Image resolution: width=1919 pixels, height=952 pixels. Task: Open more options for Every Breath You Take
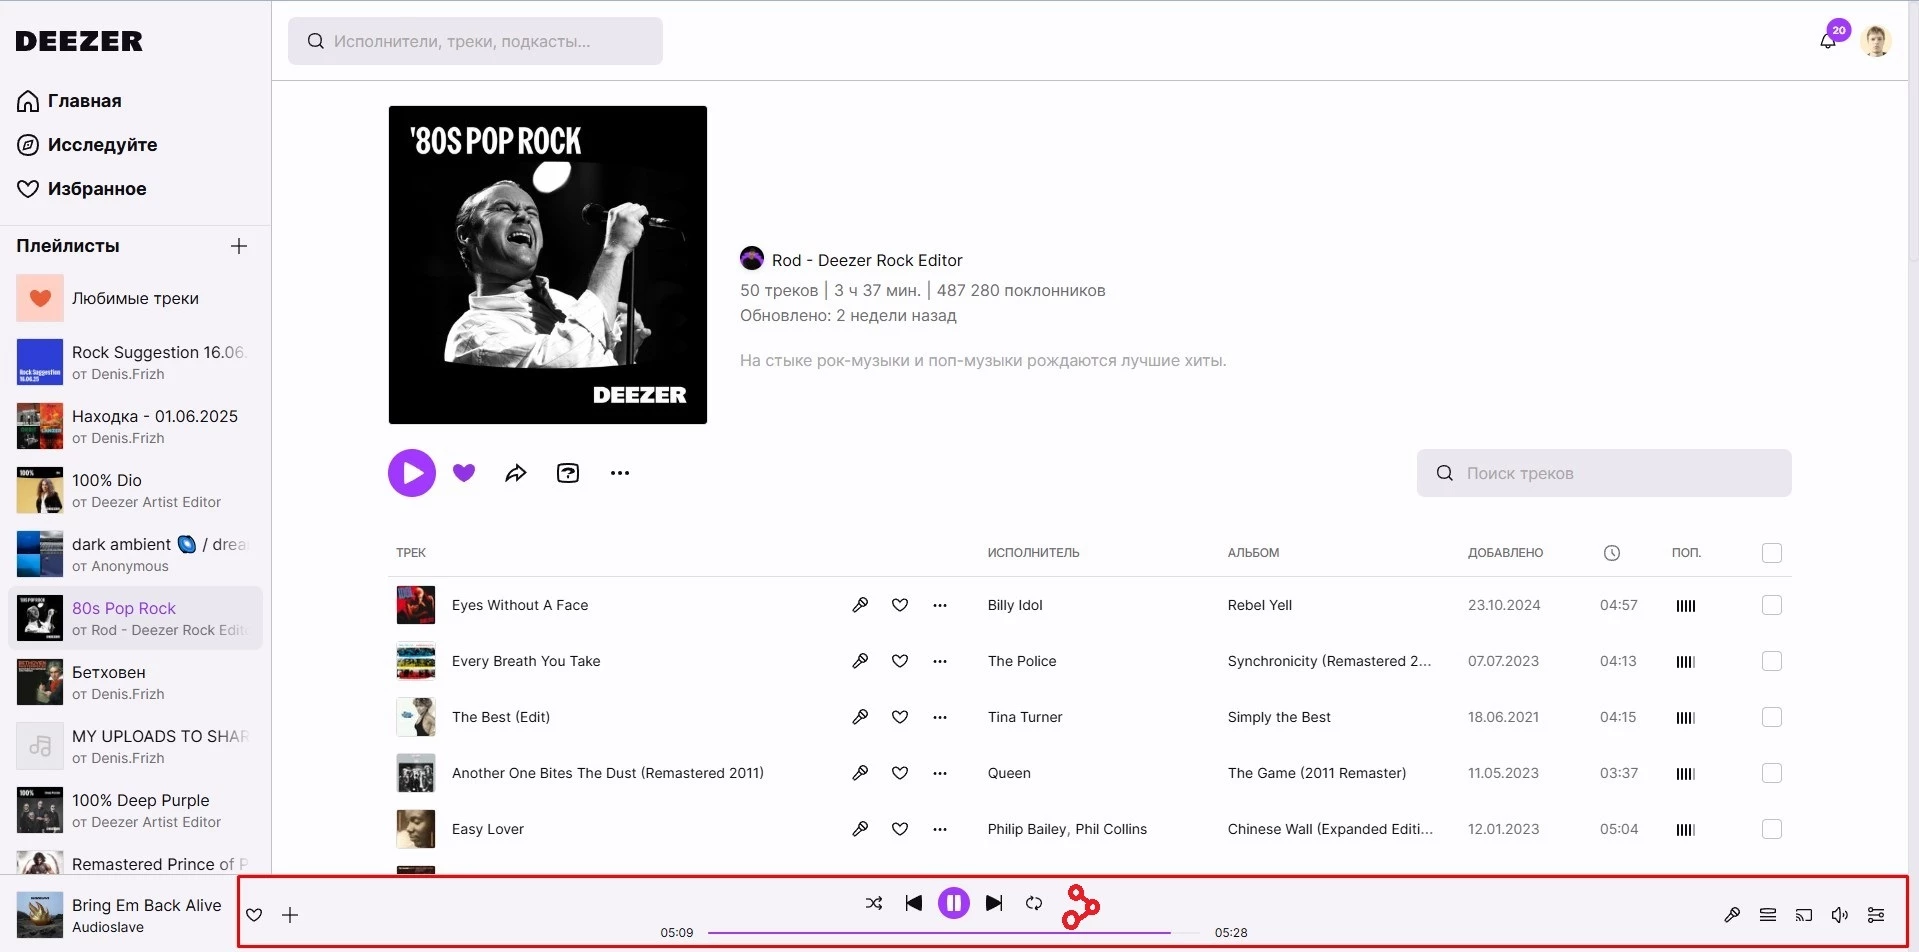click(x=940, y=661)
